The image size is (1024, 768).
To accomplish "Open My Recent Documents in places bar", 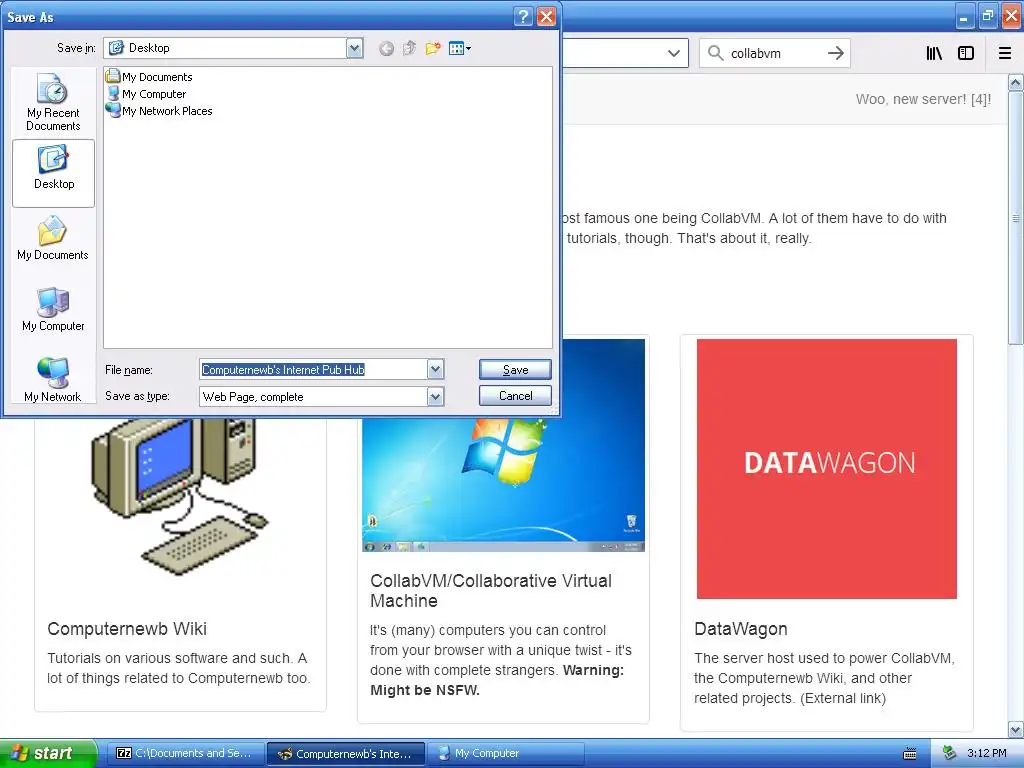I will click(x=53, y=103).
